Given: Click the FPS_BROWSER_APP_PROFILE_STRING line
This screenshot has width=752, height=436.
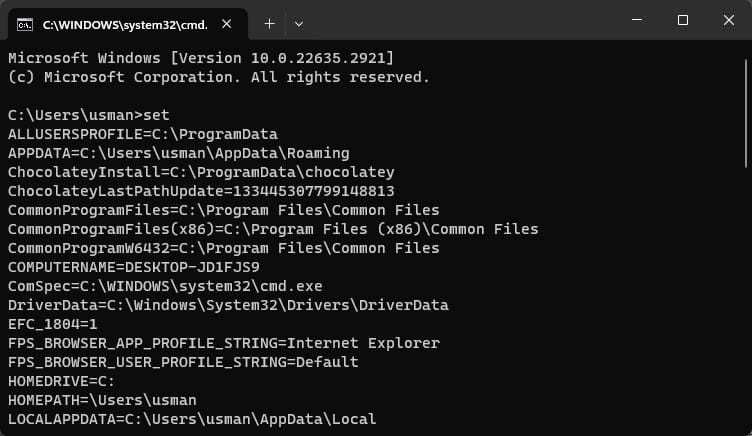Looking at the screenshot, I should coord(223,343).
